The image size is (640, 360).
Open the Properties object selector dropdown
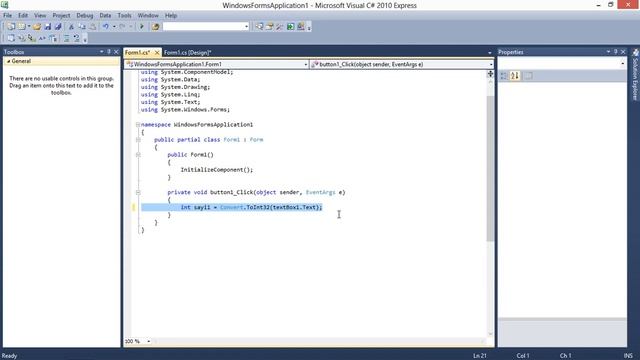(x=622, y=64)
